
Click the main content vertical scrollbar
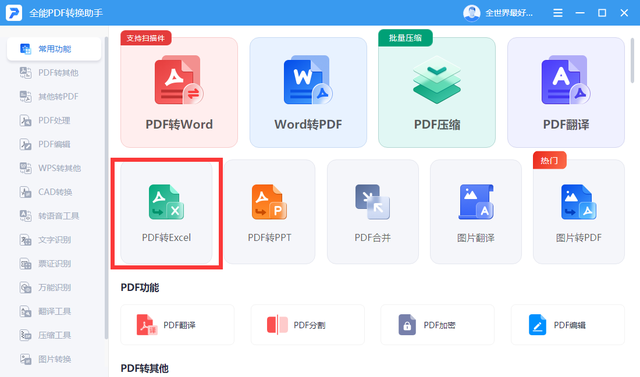coord(632,60)
